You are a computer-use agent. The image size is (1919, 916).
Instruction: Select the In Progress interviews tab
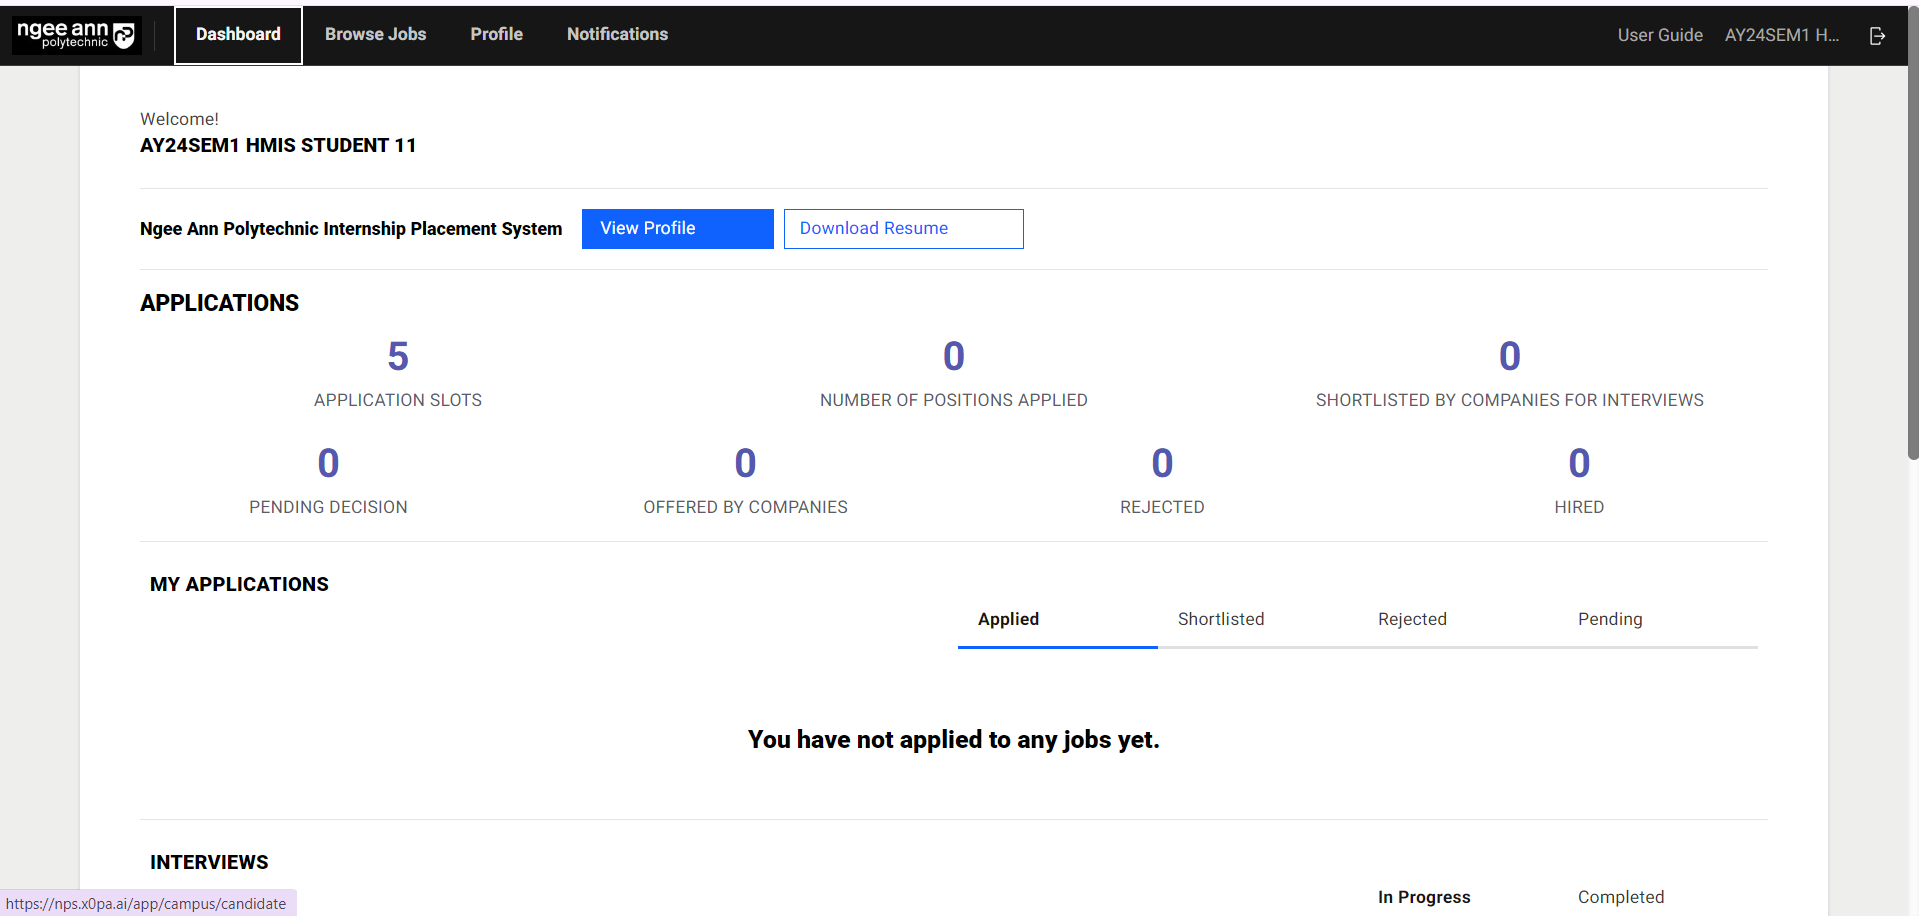pyautogui.click(x=1423, y=897)
